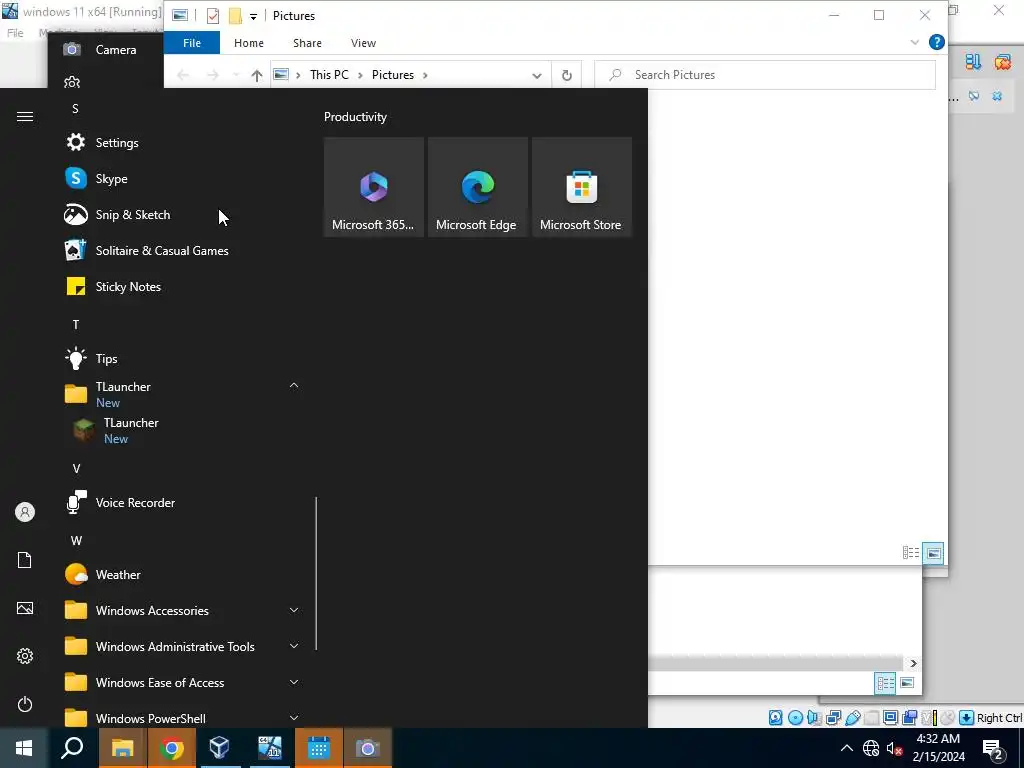Jump to letter T section header
Image resolution: width=1024 pixels, height=768 pixels.
click(76, 325)
